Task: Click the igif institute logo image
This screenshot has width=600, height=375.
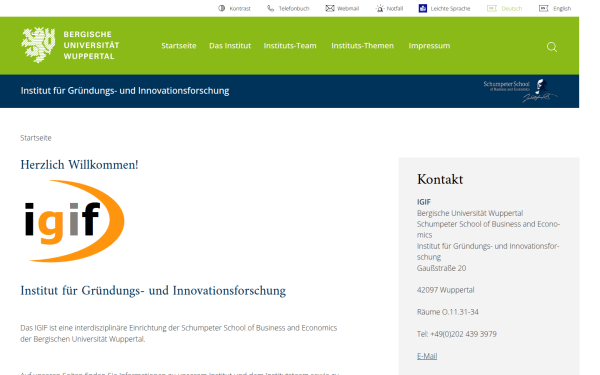Action: [73, 221]
